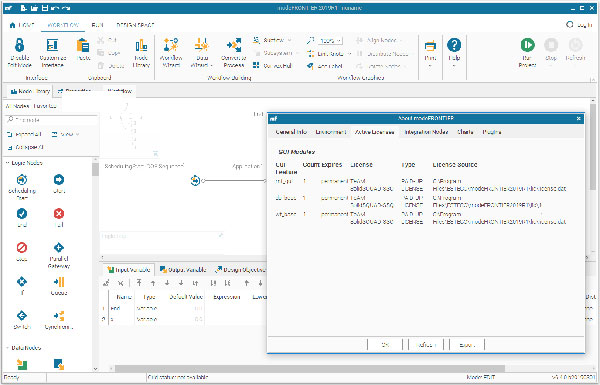Open the Align Nodes dropdown

point(378,40)
